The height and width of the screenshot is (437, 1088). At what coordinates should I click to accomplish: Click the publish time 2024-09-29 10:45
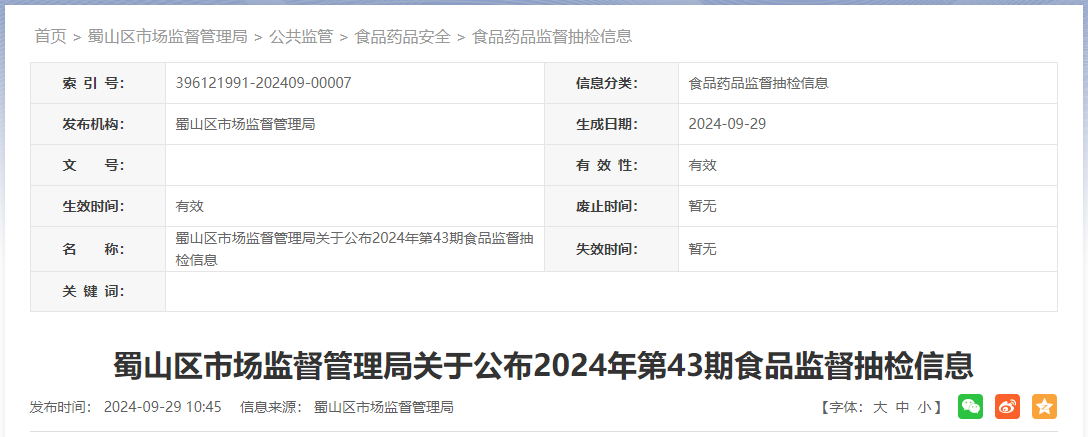[x=162, y=407]
